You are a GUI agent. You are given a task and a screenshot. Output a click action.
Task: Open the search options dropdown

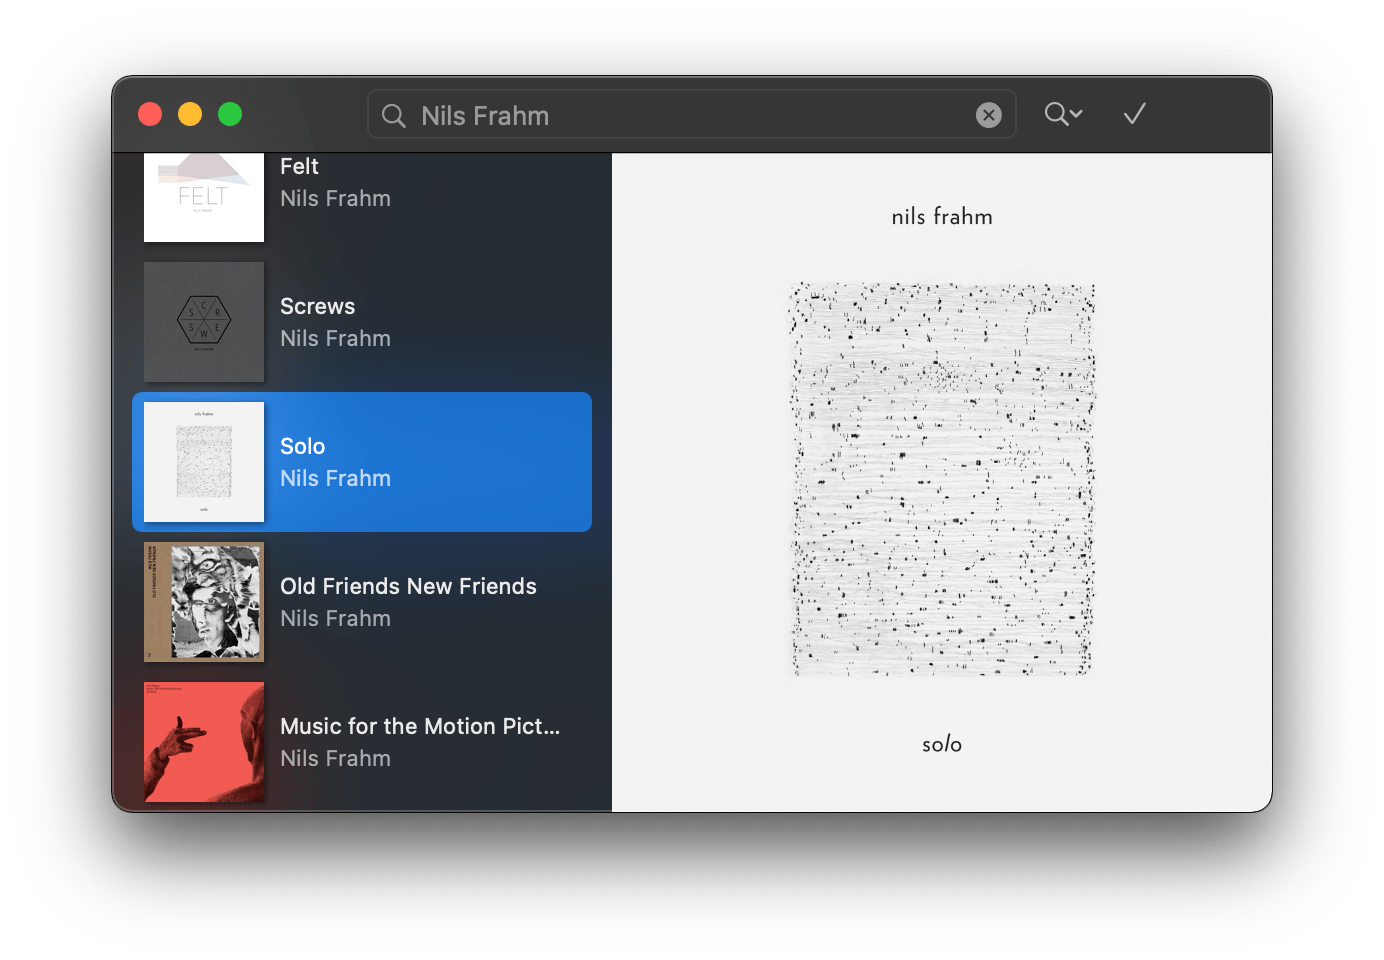pos(1063,114)
